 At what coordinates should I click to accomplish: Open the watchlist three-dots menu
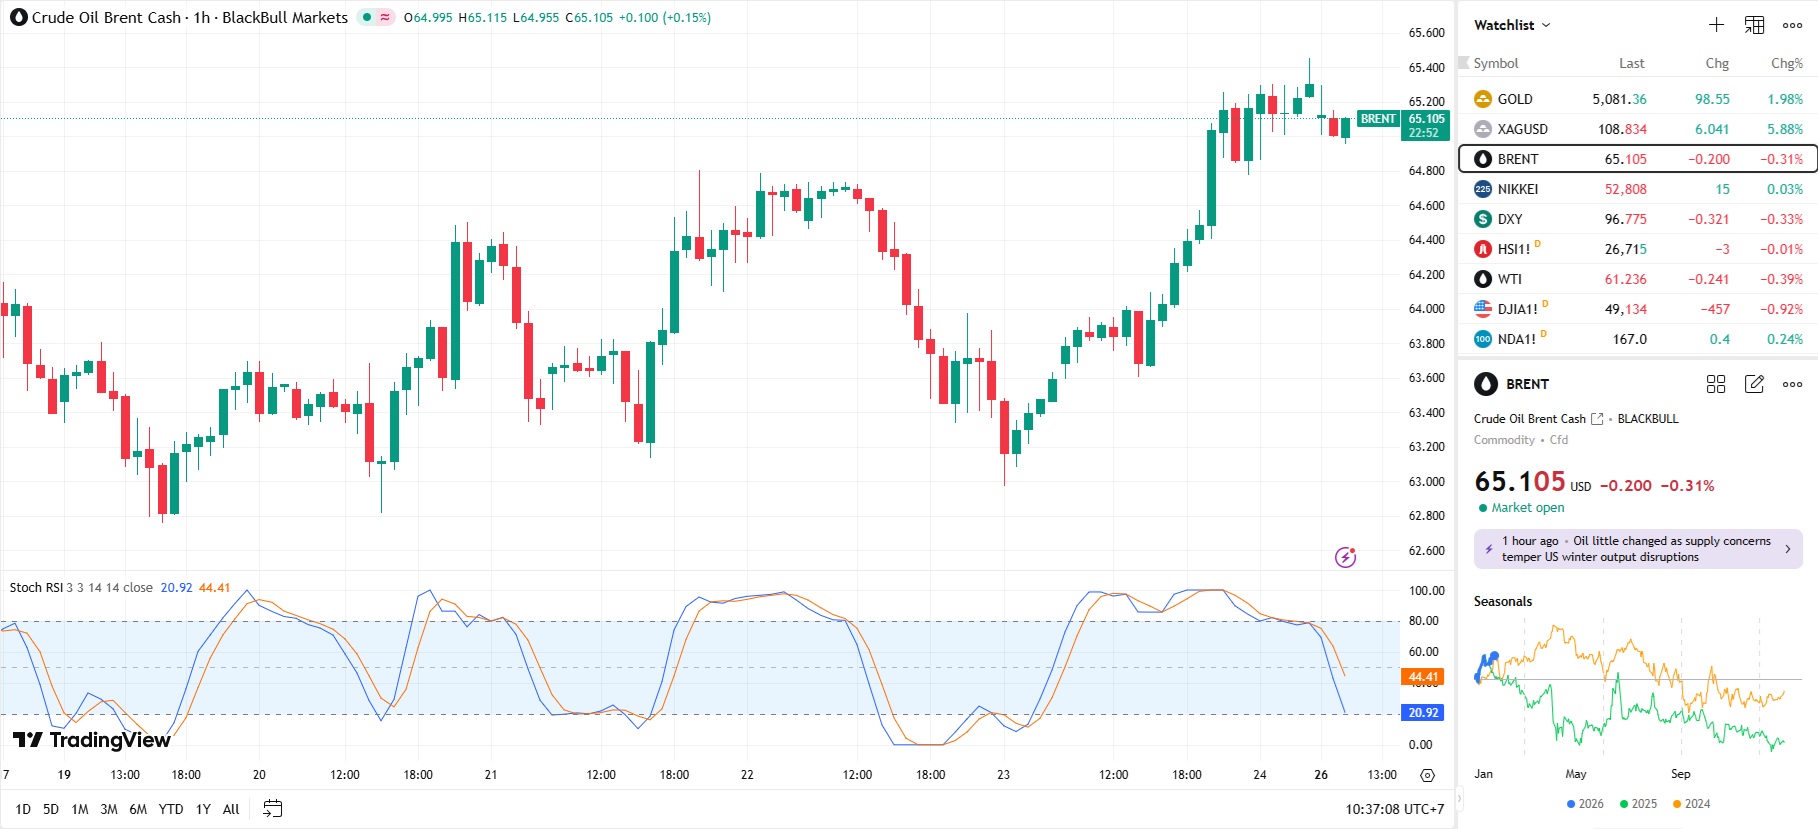1792,25
